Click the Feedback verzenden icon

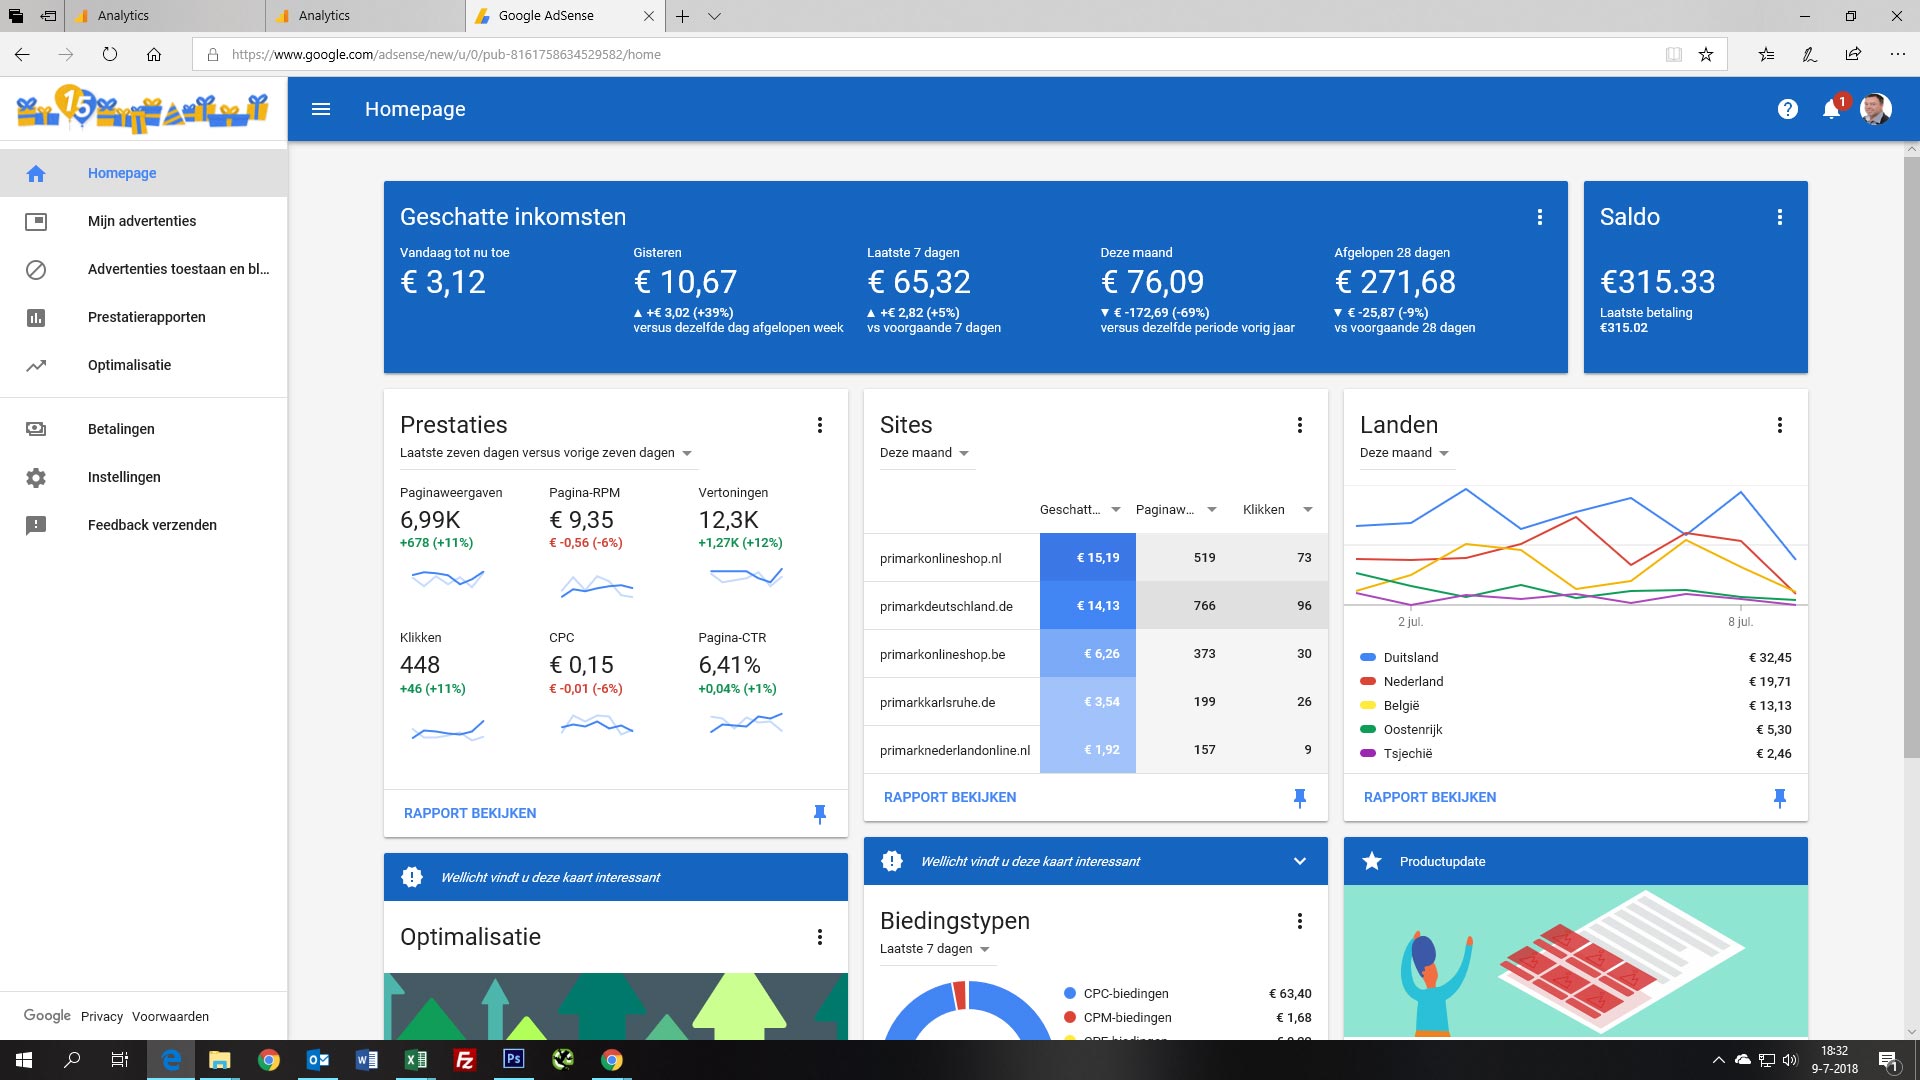(36, 525)
